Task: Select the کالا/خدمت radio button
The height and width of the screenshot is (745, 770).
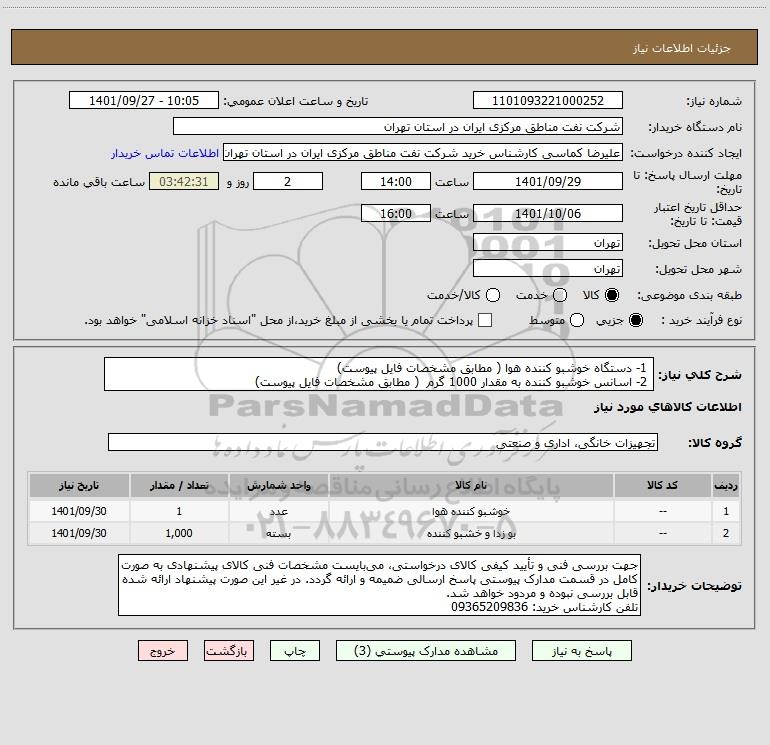Action: [493, 295]
